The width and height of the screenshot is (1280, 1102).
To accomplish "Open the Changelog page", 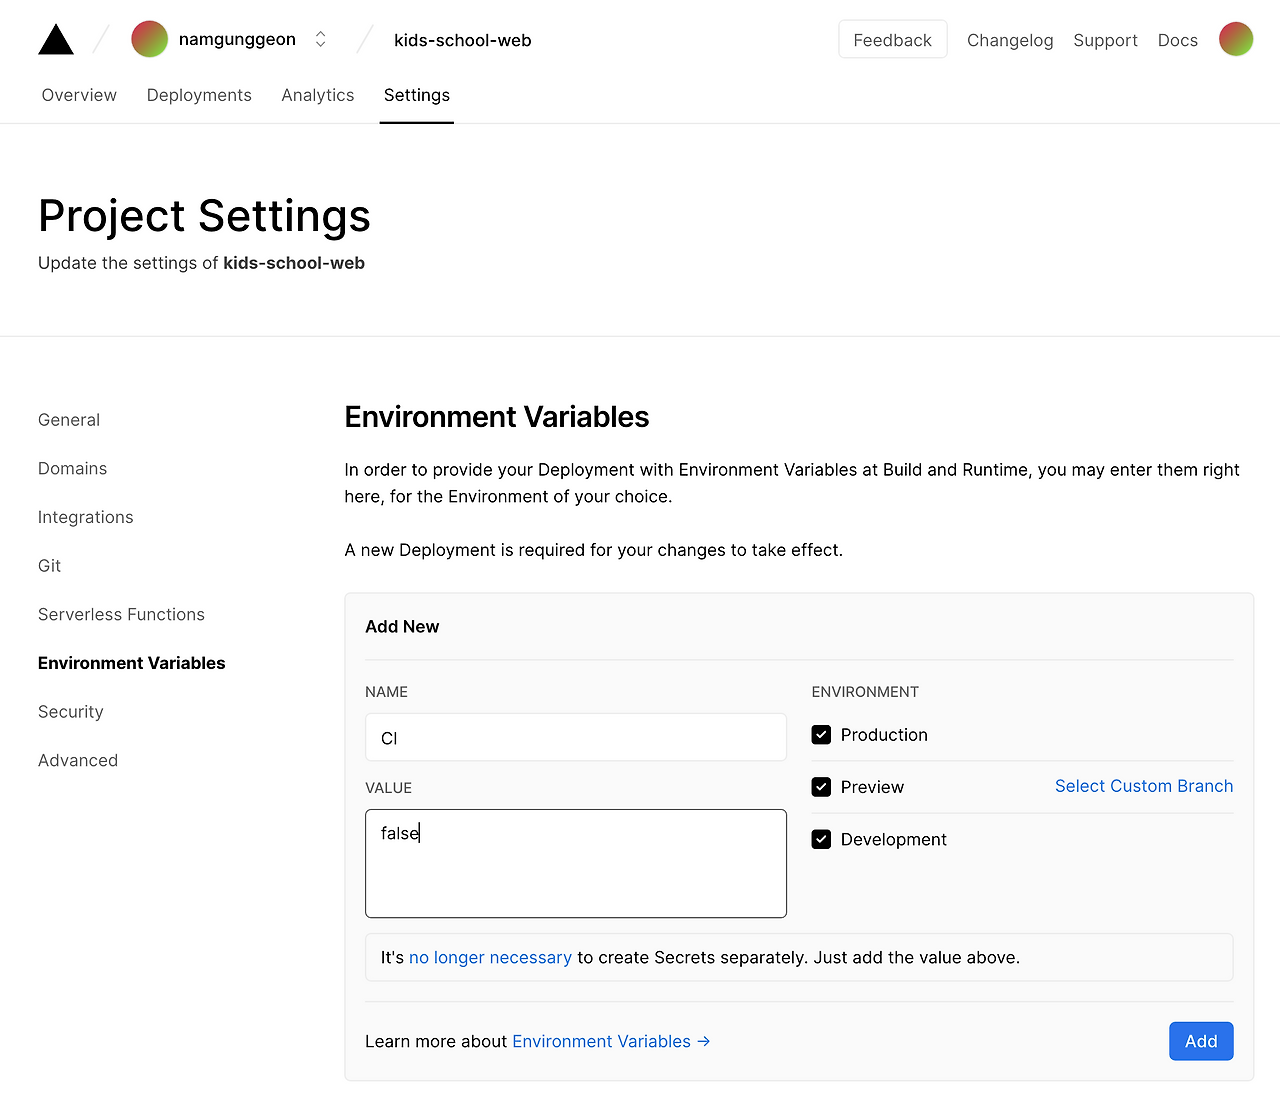I will coord(1010,40).
